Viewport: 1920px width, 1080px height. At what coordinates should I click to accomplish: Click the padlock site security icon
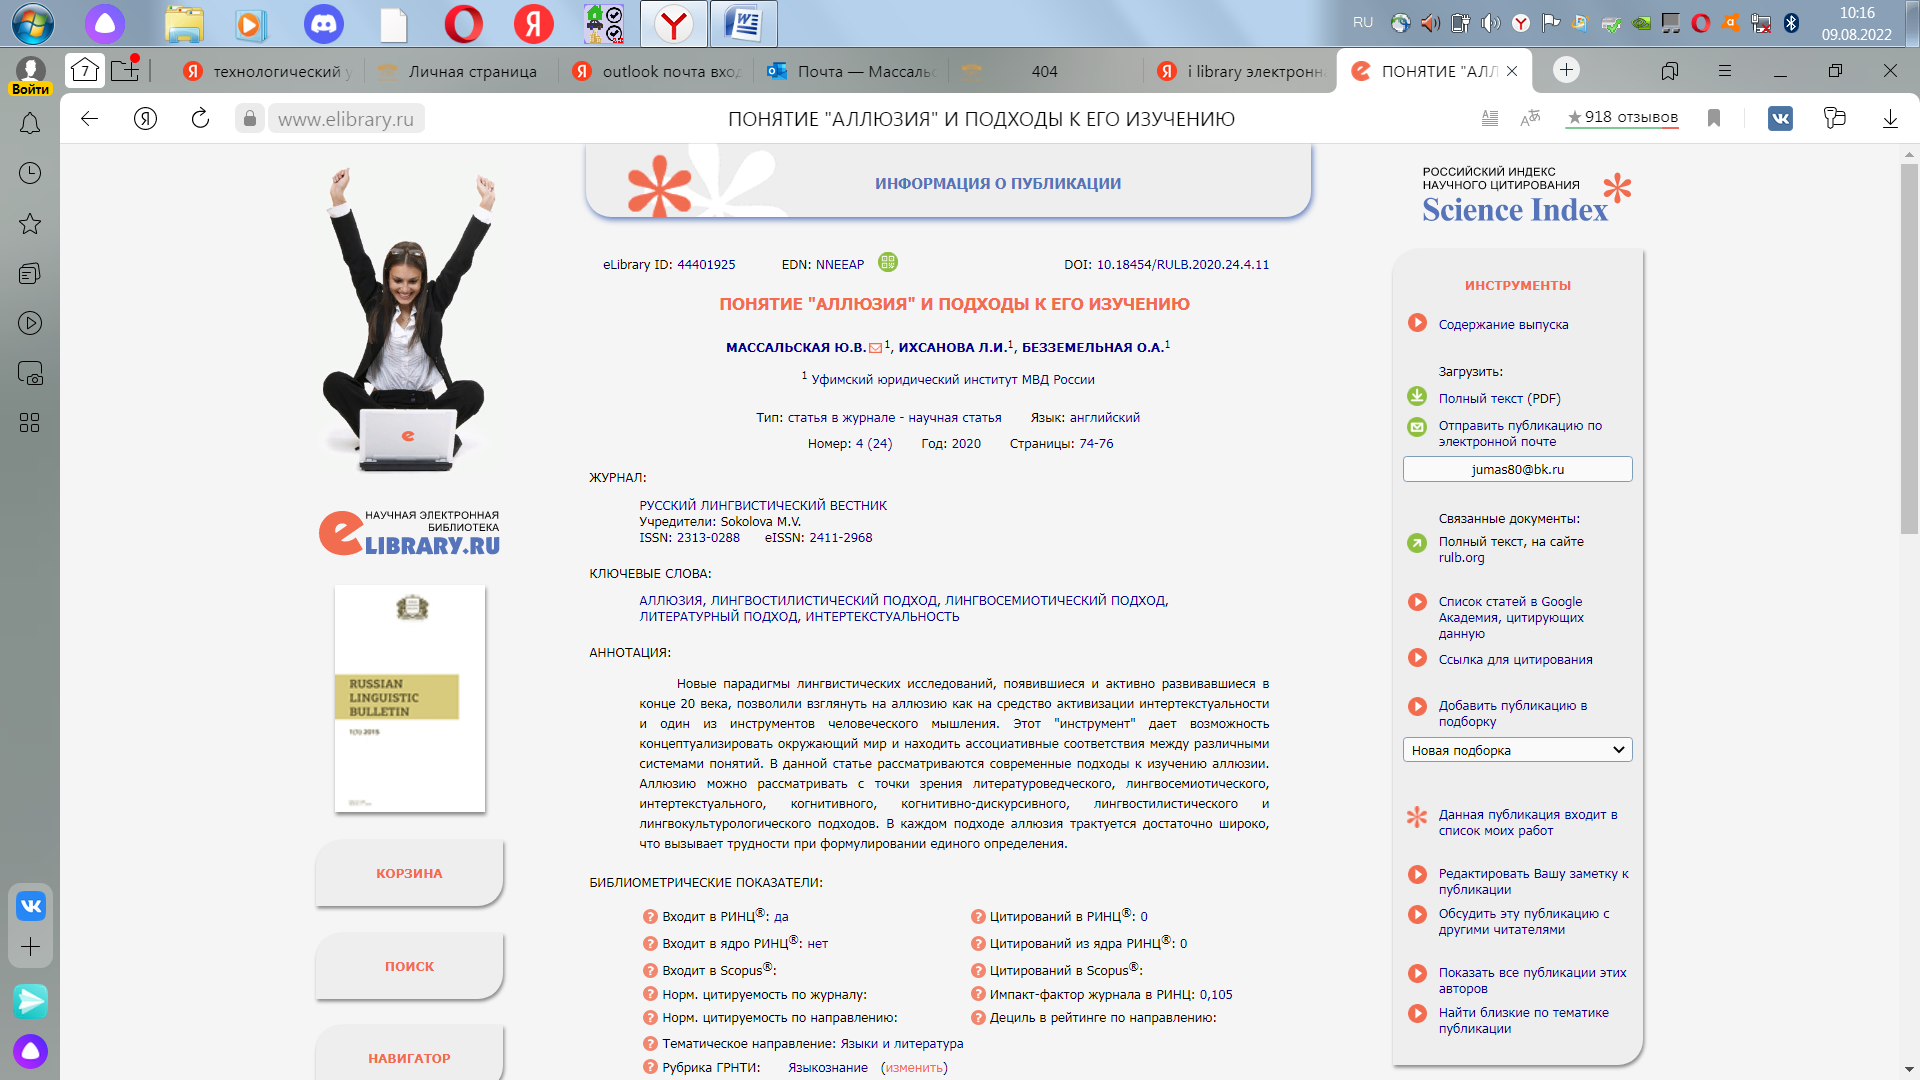[x=250, y=119]
